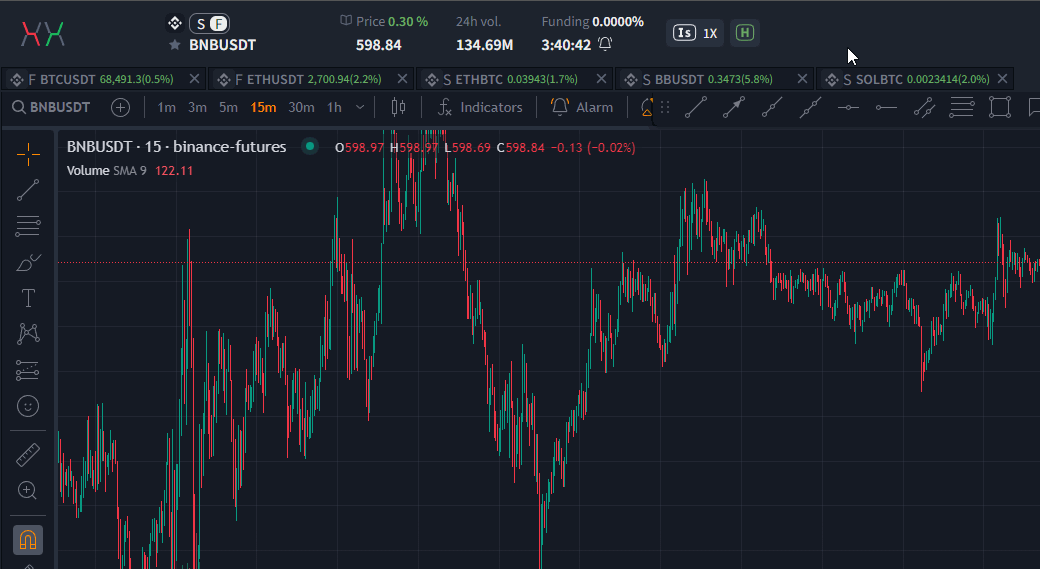This screenshot has height=569, width=1040.
Task: Open the Fibonacci retracement tools
Action: coord(28,226)
